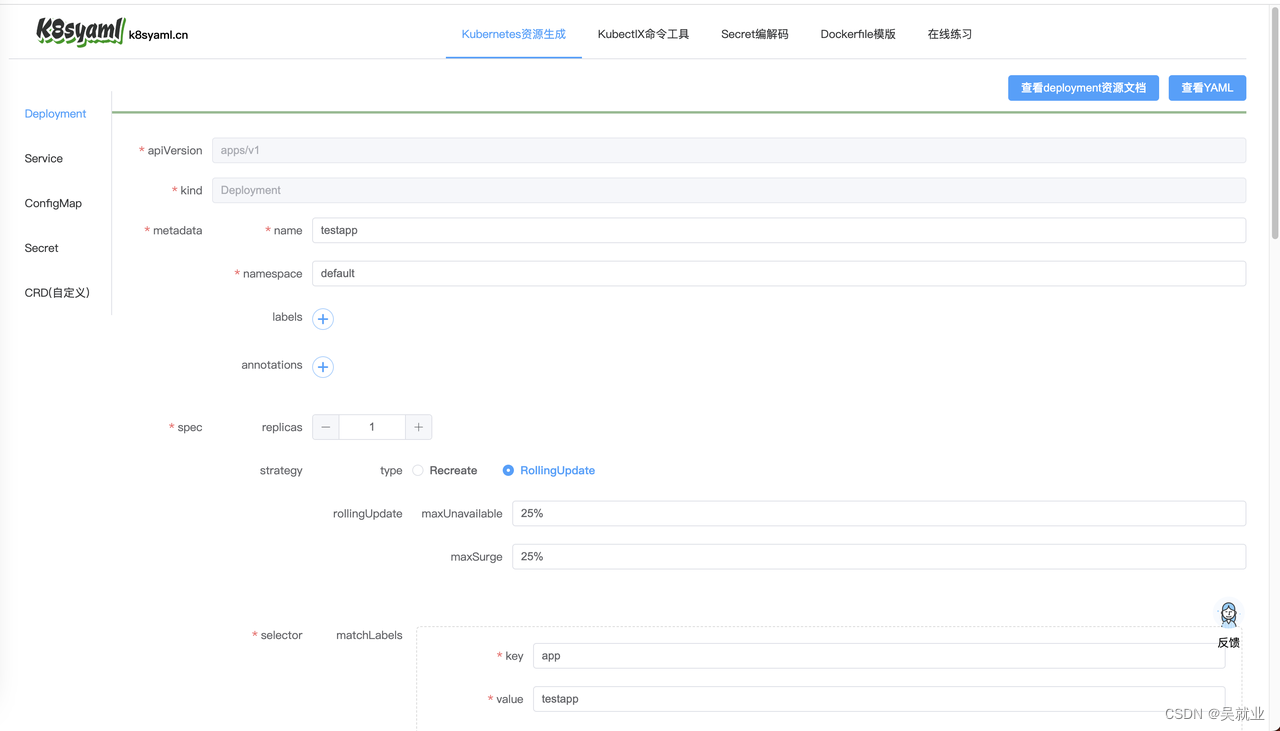This screenshot has height=731, width=1280.
Task: Click the 'matchLabels' label text
Action: (369, 635)
